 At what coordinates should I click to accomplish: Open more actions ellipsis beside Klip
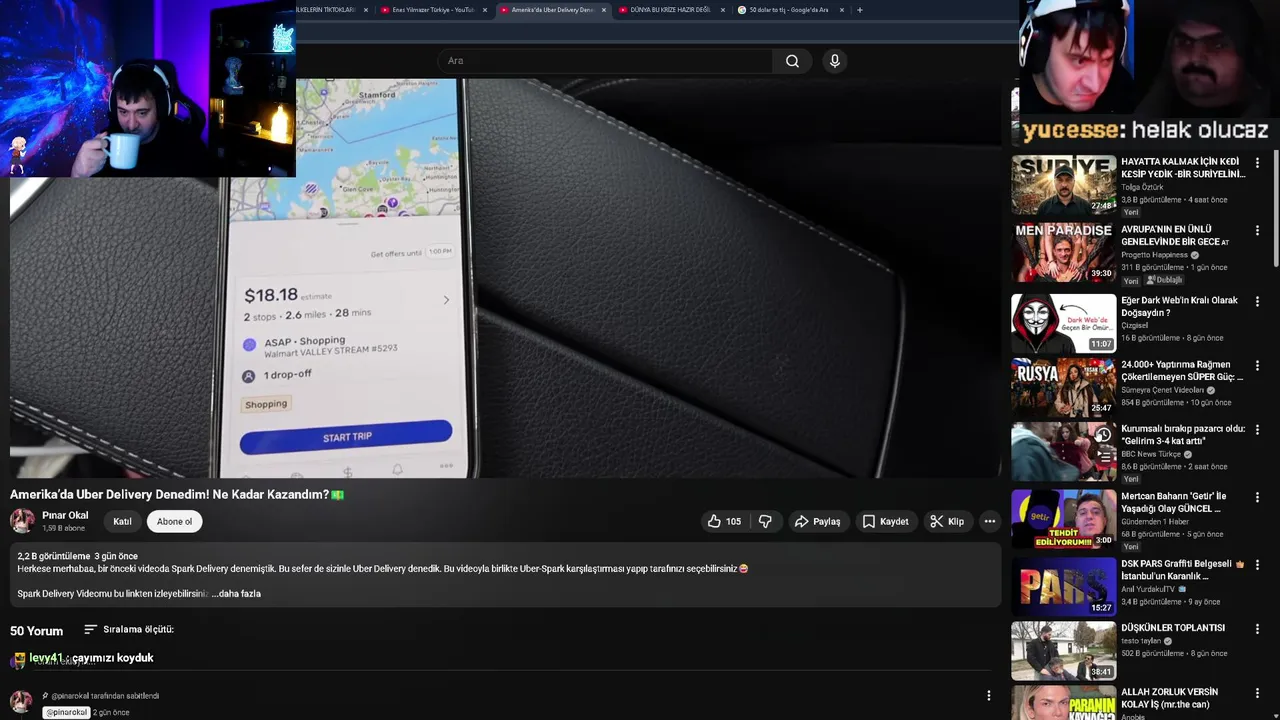[989, 521]
